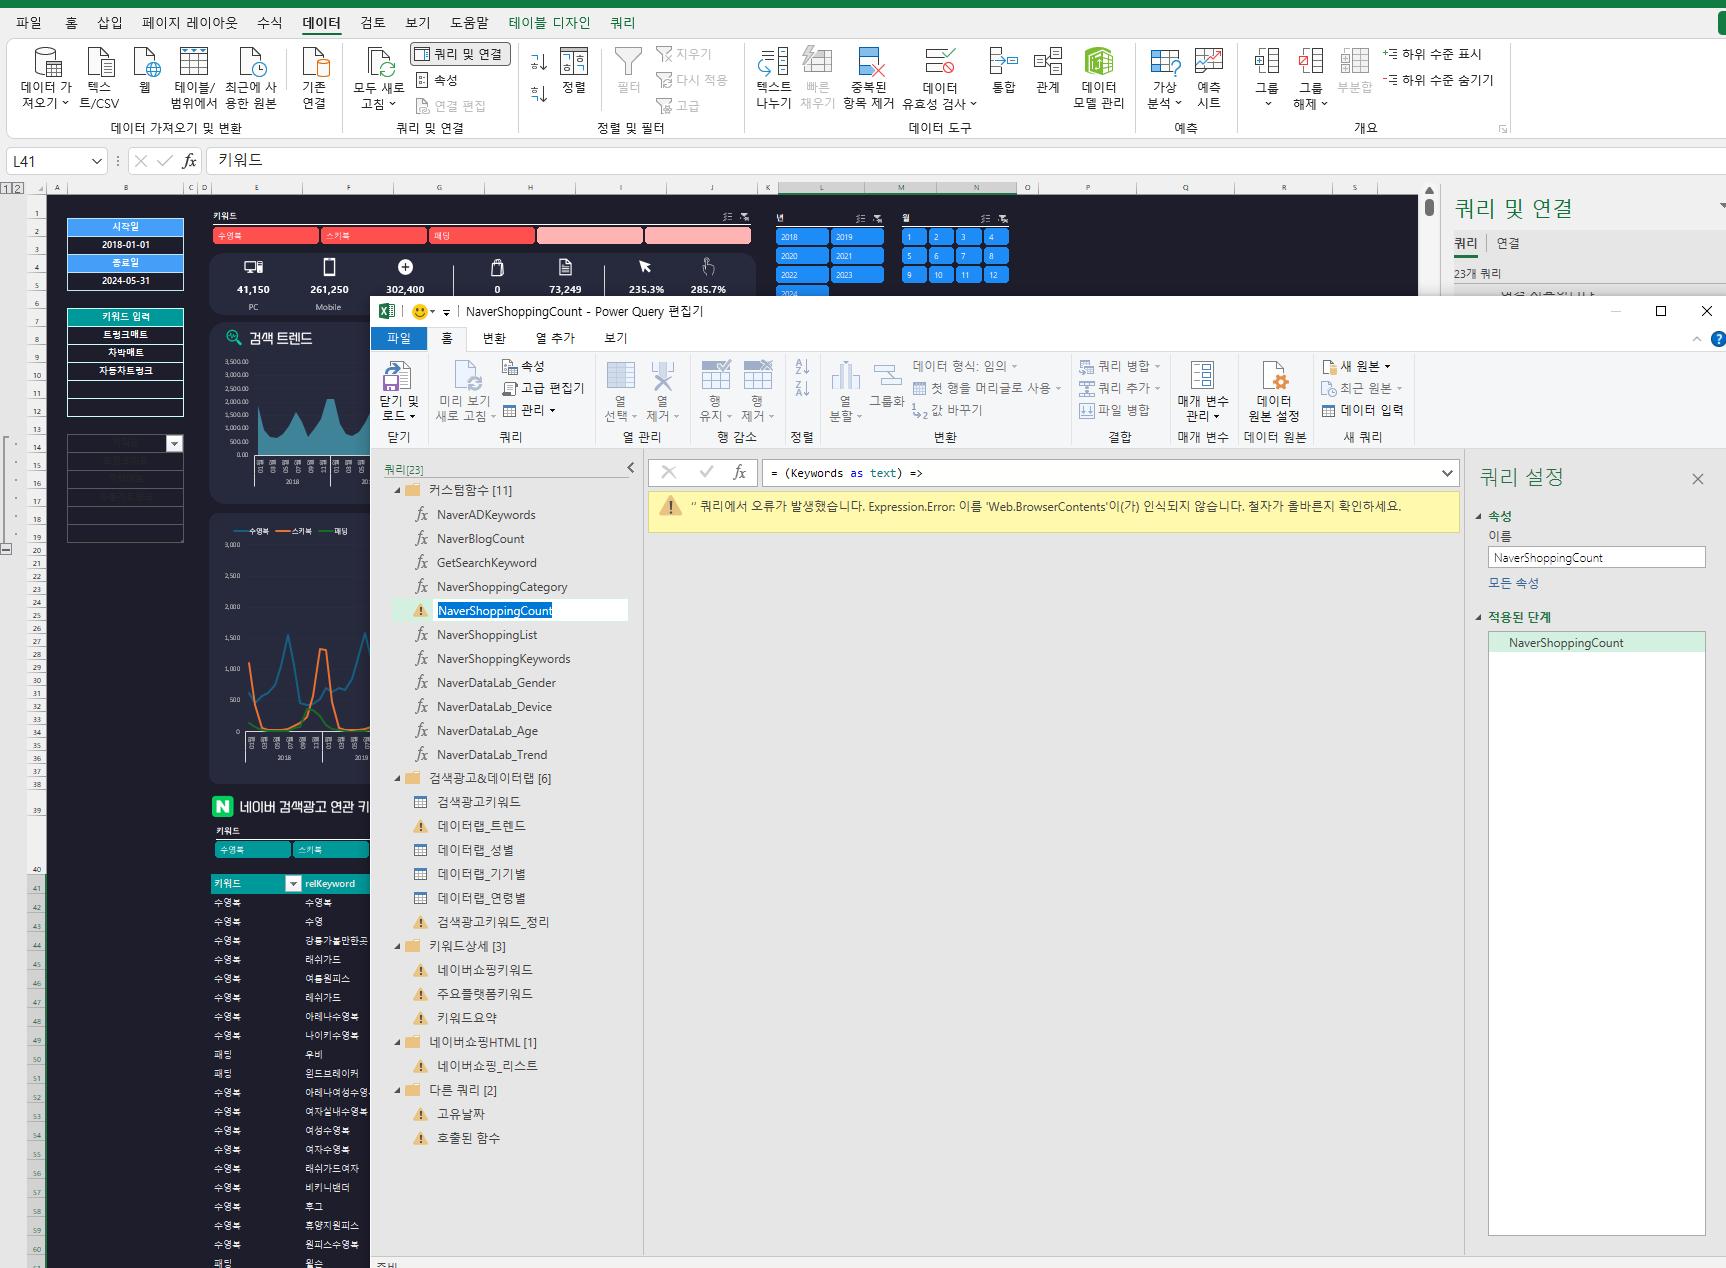
Task: Open the 페이지 레이아웃 ribbon tab
Action: point(190,22)
